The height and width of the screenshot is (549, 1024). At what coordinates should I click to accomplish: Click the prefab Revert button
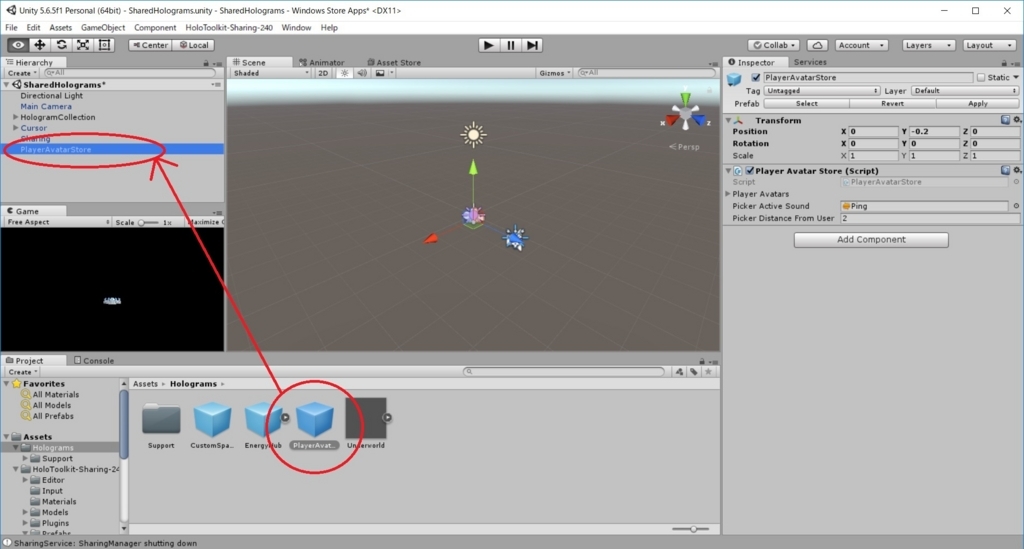[x=892, y=104]
